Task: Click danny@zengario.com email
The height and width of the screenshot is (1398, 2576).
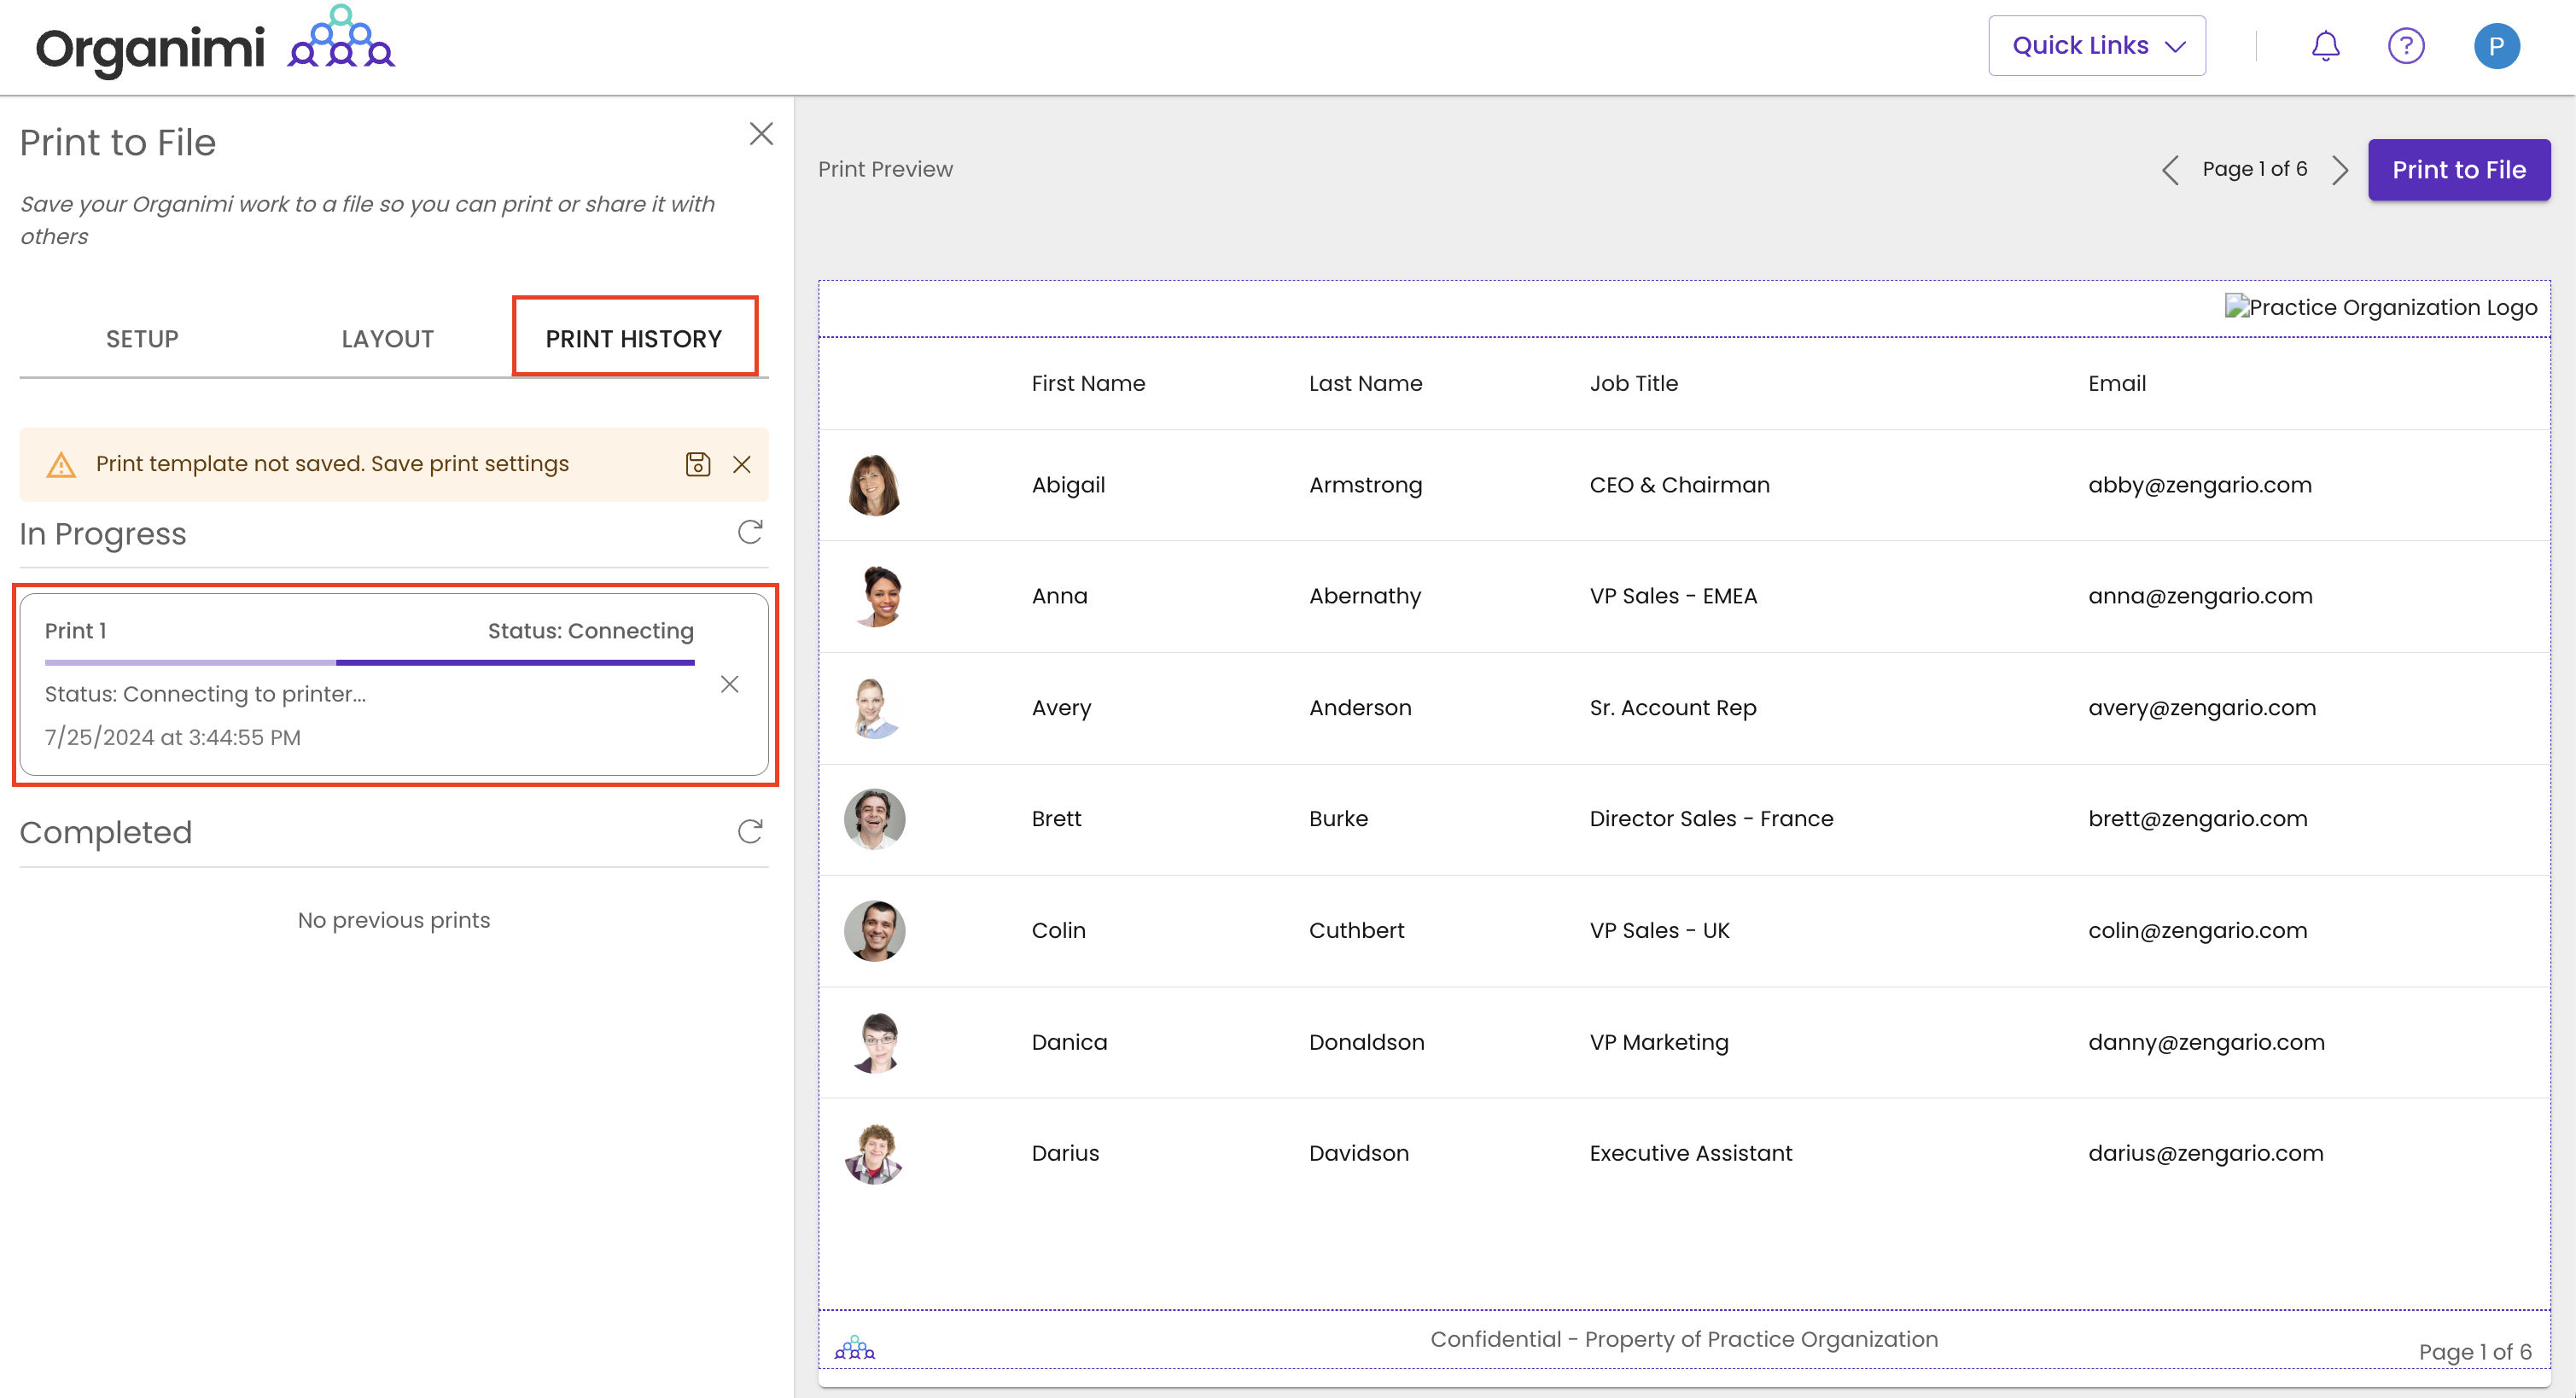Action: pos(2206,1042)
